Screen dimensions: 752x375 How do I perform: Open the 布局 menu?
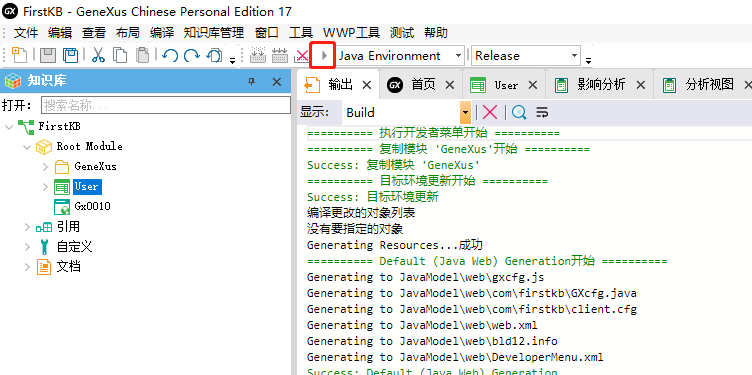[128, 33]
